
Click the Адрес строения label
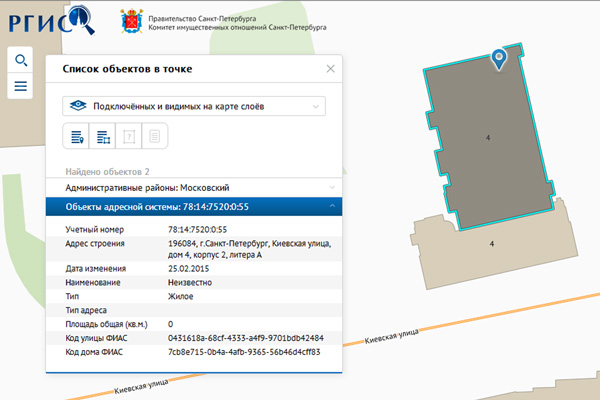[95, 244]
